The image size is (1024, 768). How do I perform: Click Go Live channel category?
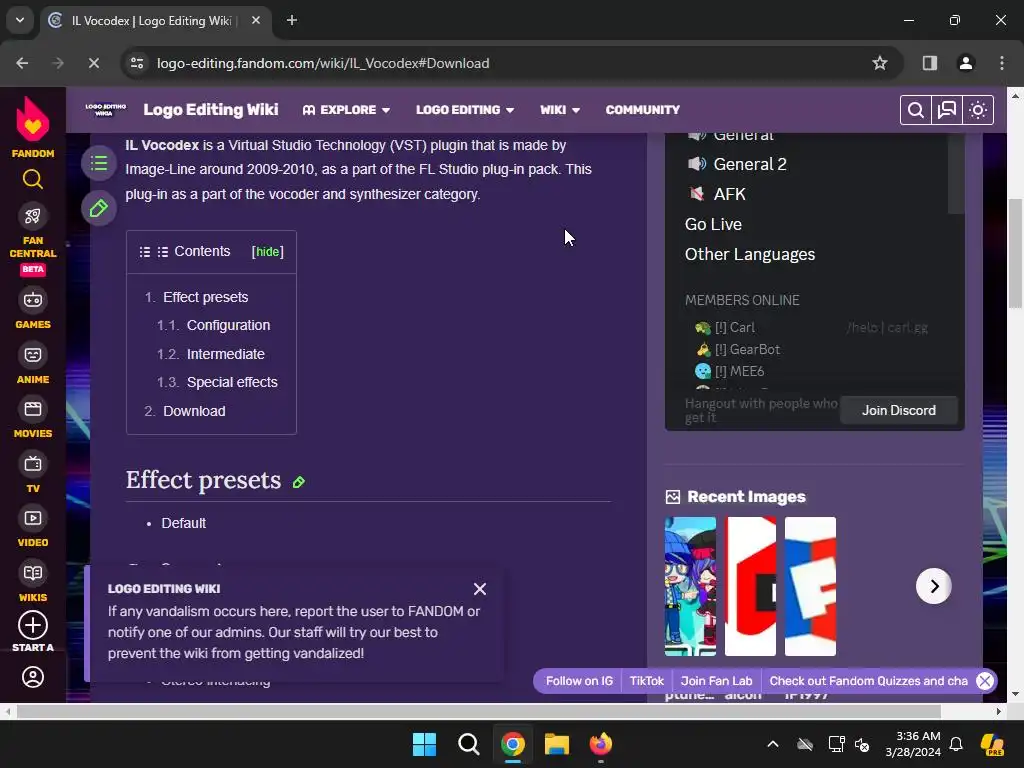[x=713, y=224]
